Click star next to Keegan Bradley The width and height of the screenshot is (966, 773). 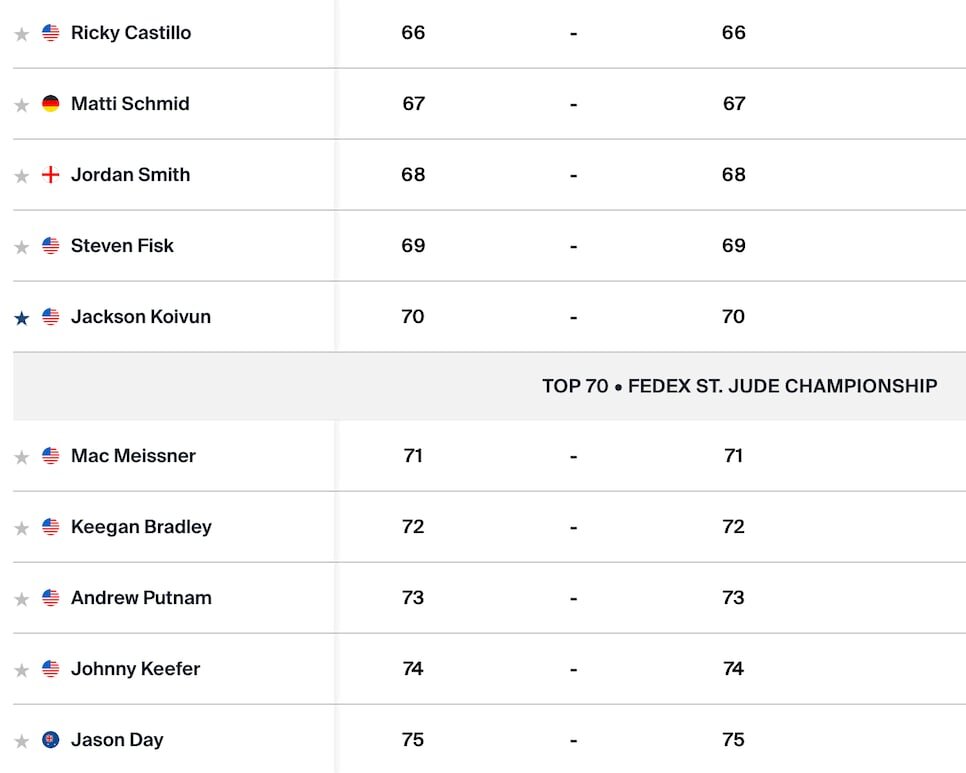(22, 528)
